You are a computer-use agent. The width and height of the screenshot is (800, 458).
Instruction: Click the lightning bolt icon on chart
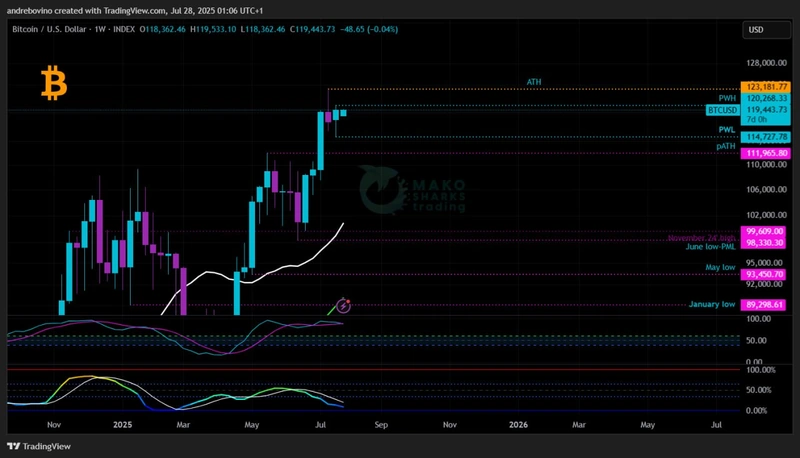347,304
